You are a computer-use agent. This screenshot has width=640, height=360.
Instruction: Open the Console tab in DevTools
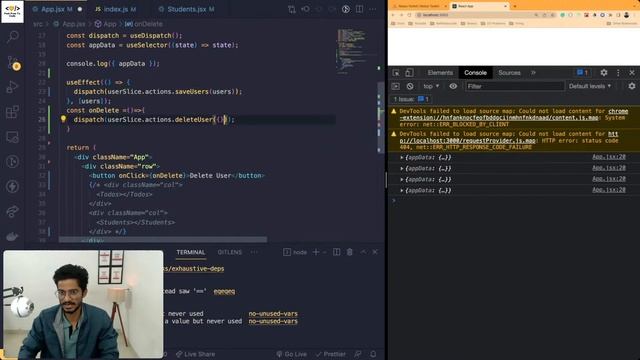(x=475, y=73)
